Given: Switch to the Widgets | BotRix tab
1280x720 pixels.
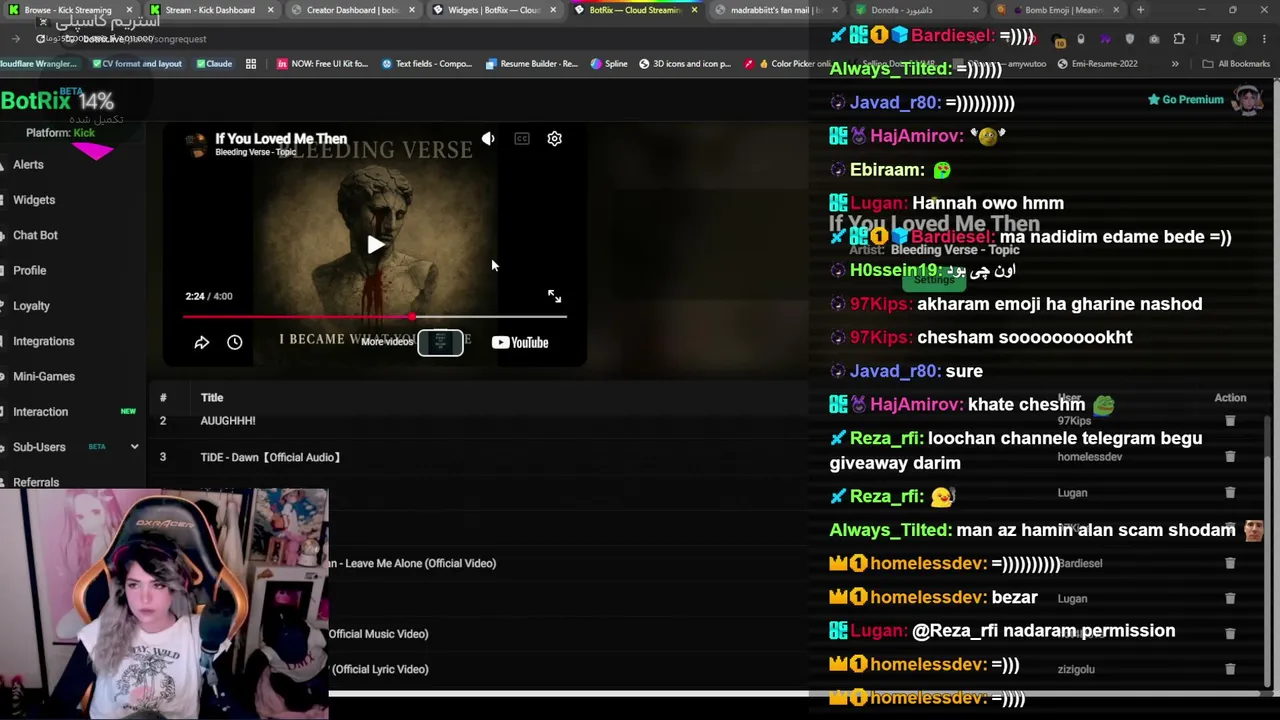Looking at the screenshot, I should click(494, 10).
